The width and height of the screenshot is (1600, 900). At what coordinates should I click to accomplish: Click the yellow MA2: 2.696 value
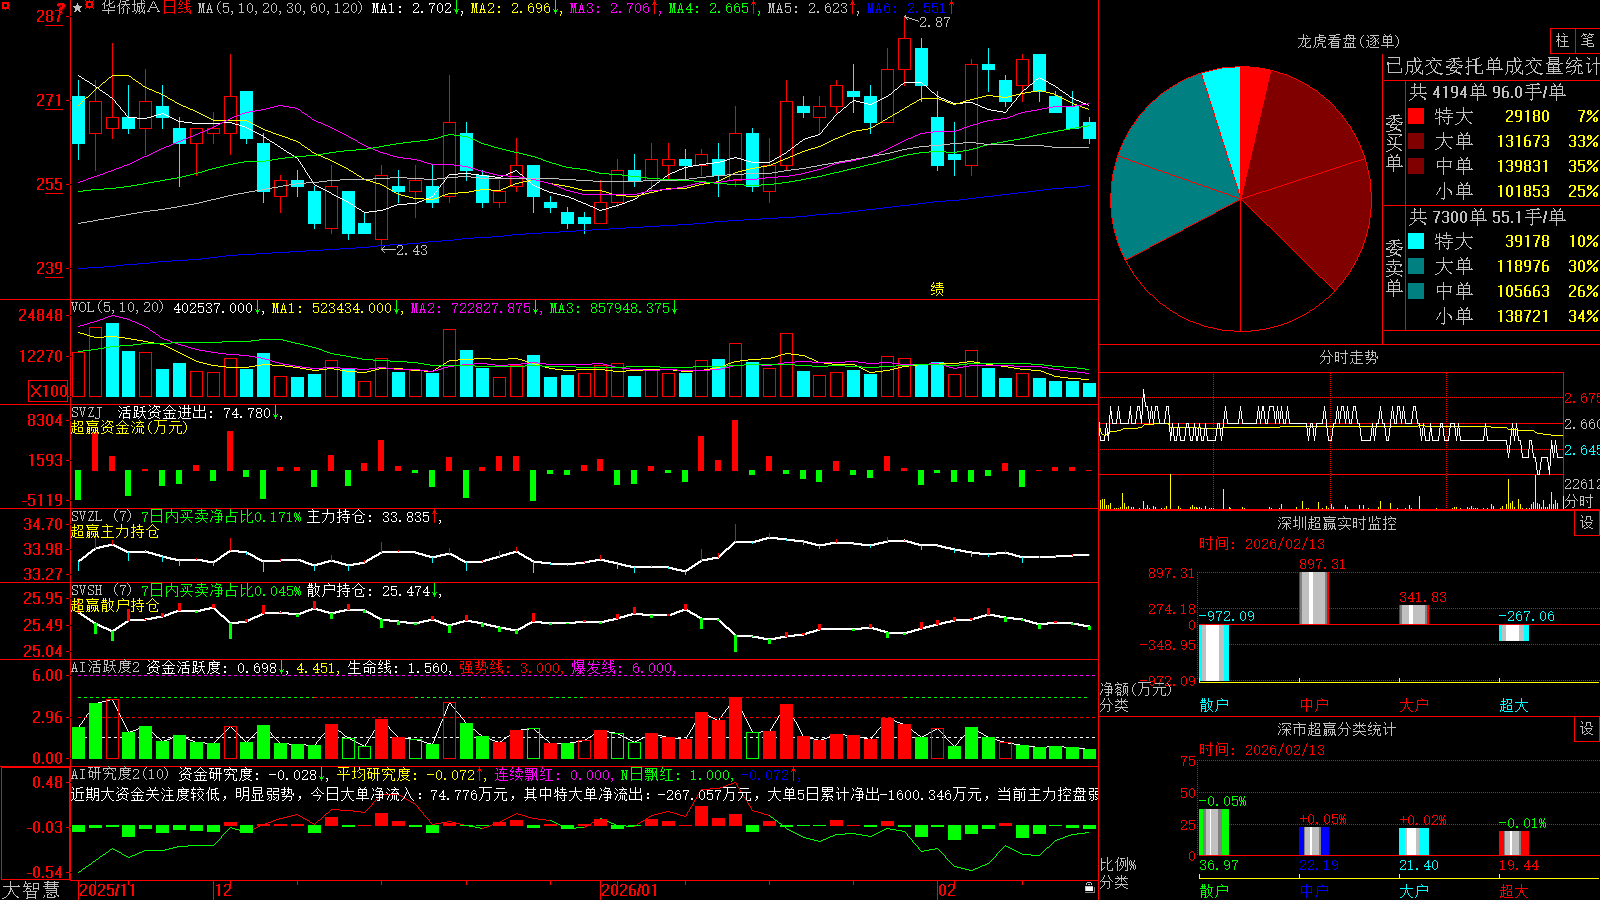pos(515,8)
